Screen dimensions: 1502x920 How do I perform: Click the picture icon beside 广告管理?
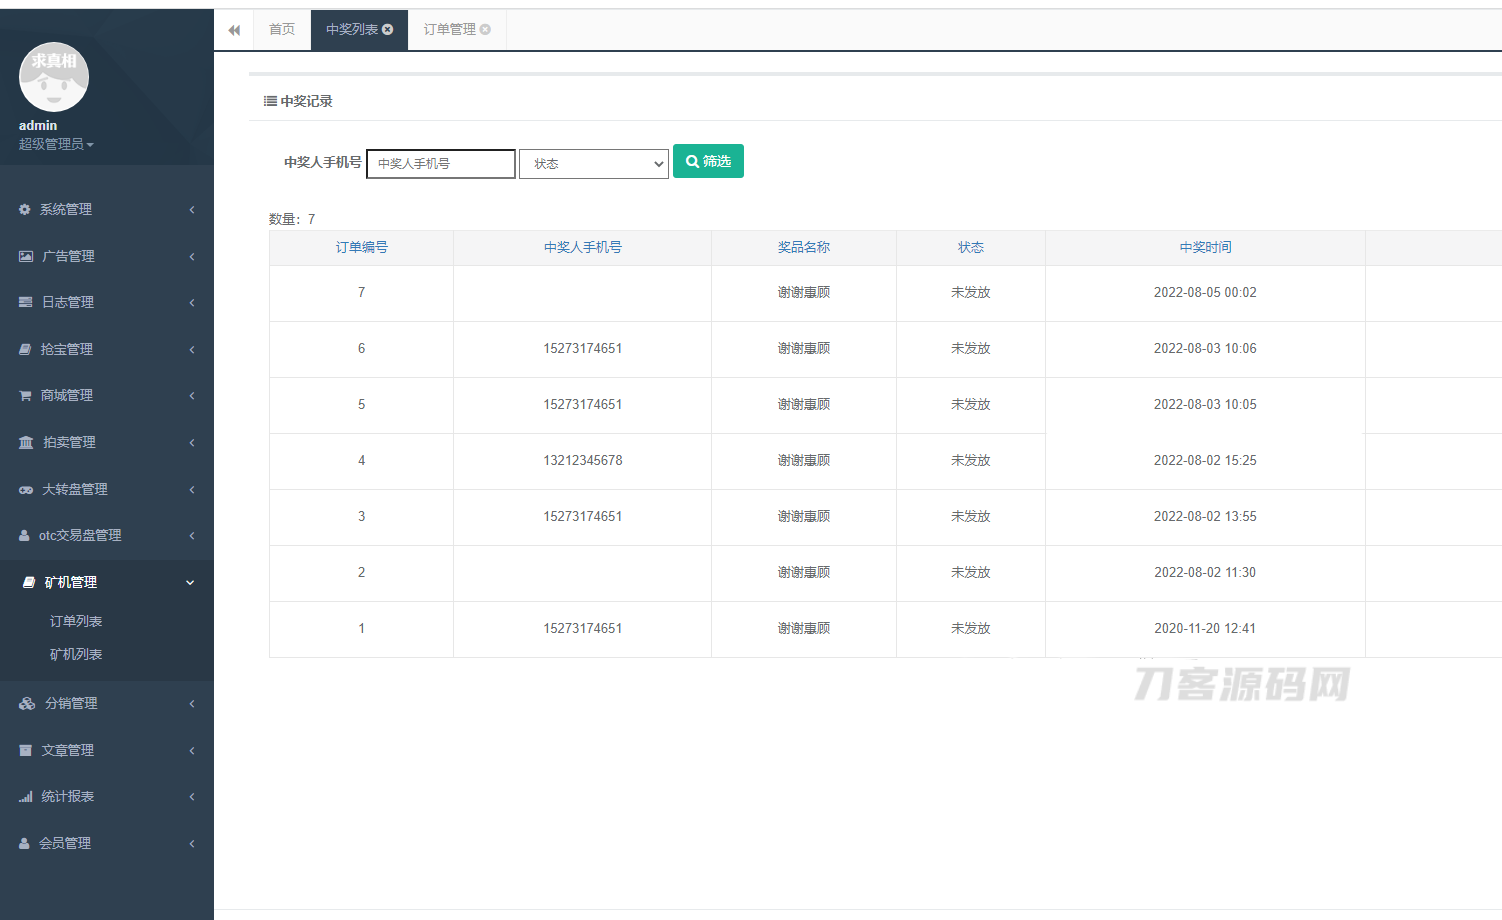click(x=26, y=257)
